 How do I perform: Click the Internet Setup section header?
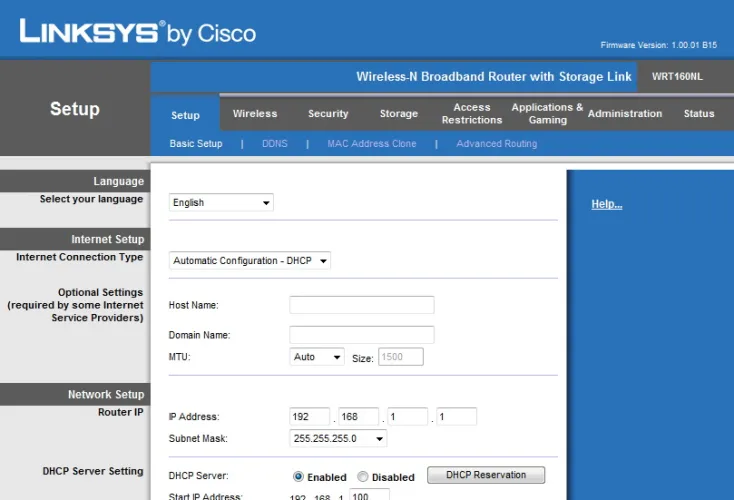coord(75,239)
